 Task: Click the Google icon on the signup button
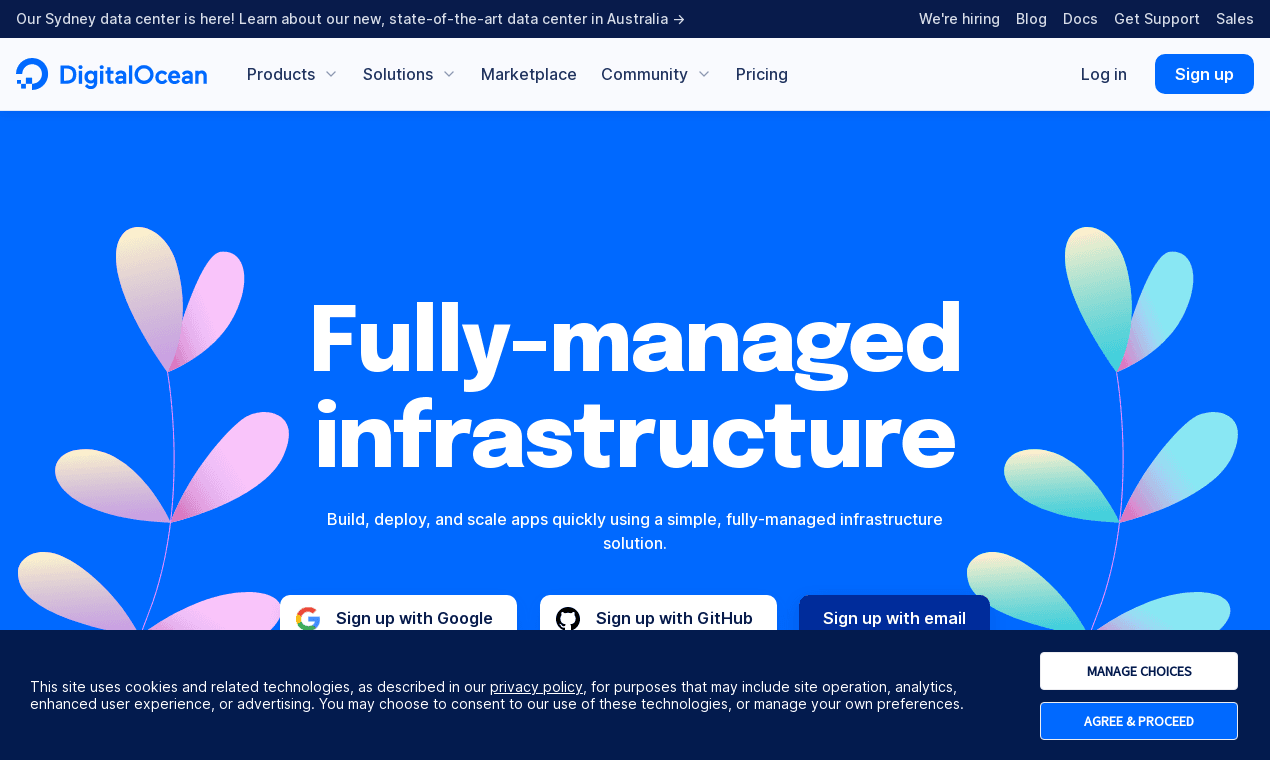[x=308, y=618]
